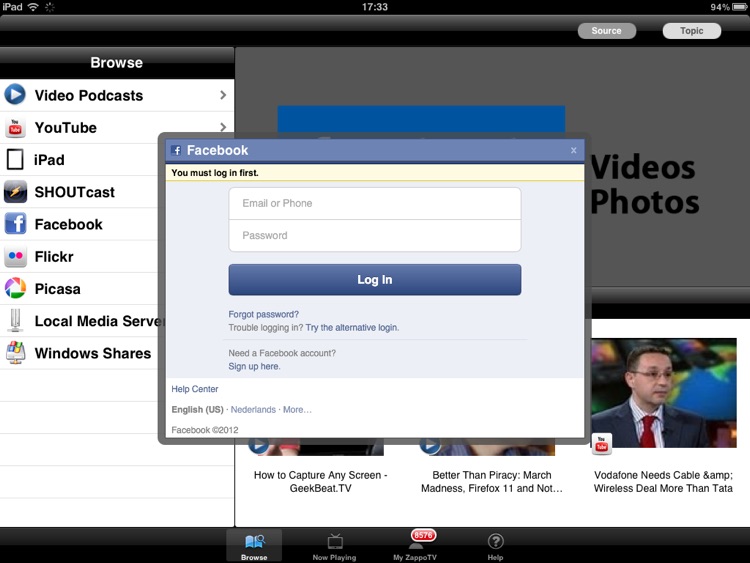The width and height of the screenshot is (750, 563).
Task: Select the Windows Shares icon
Action: tap(15, 353)
